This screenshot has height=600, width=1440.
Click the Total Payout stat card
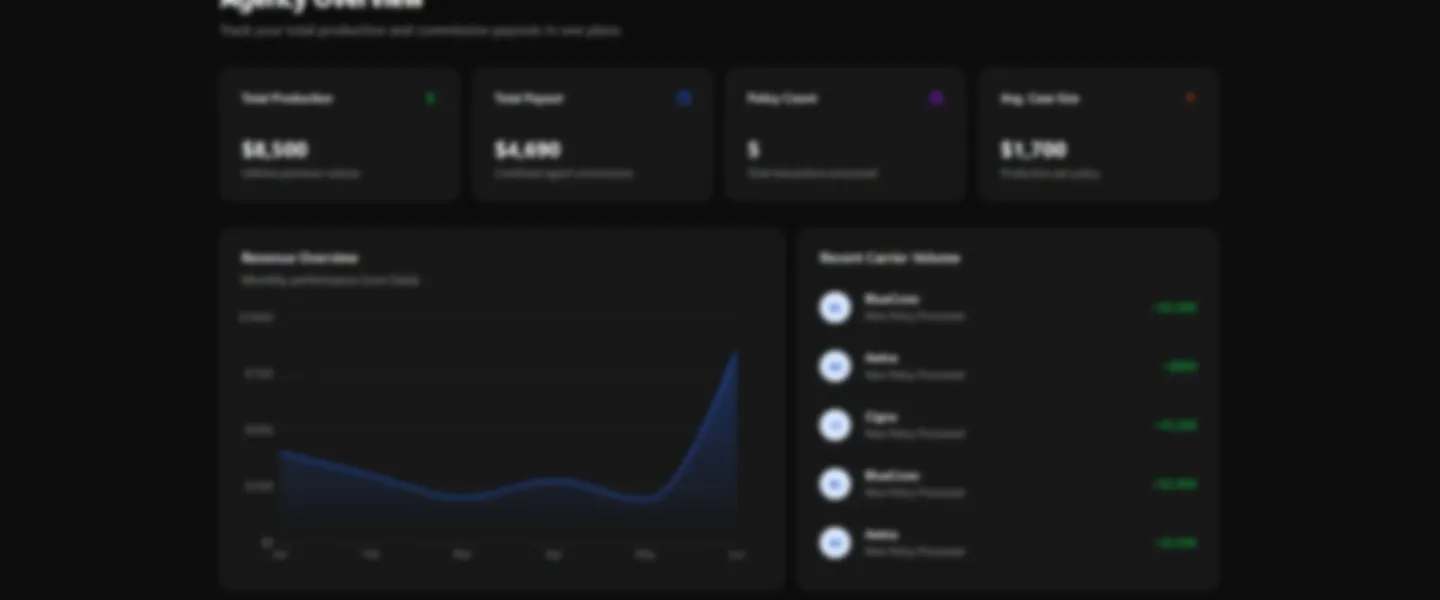click(592, 134)
